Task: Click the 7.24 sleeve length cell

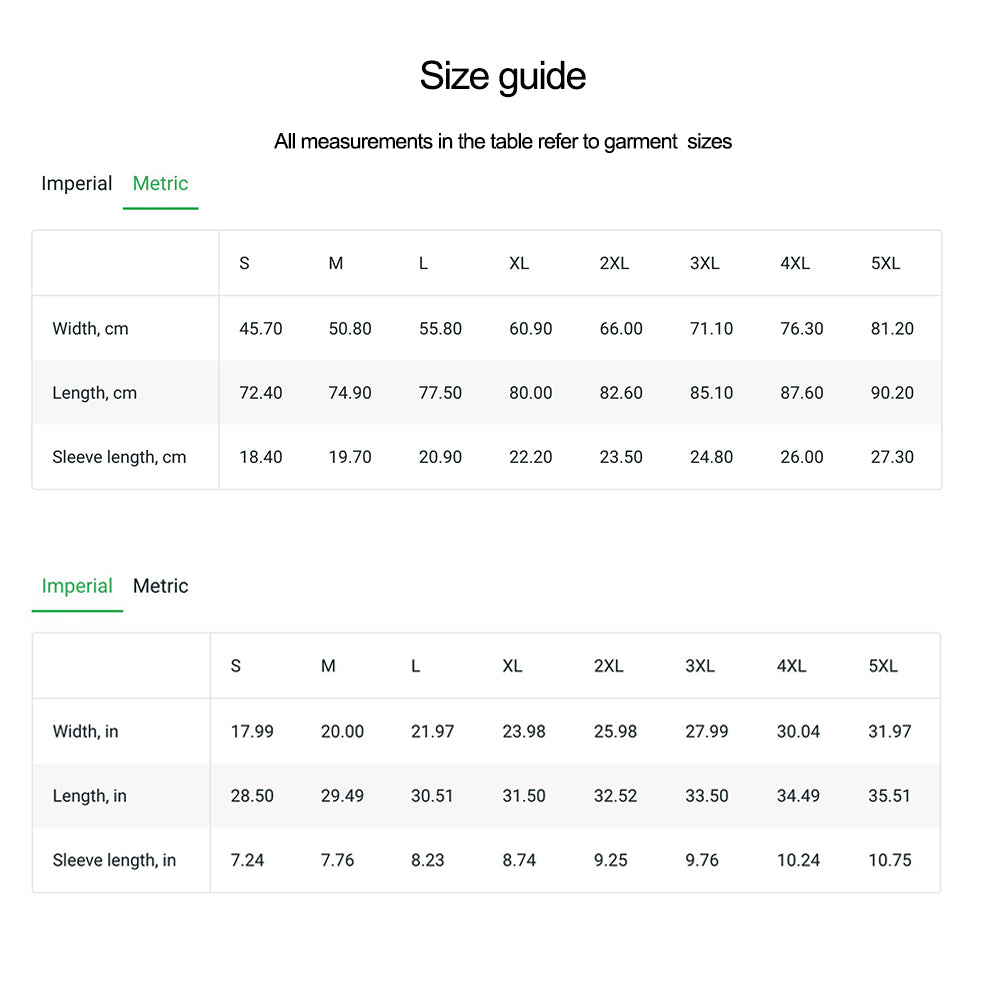Action: (247, 860)
